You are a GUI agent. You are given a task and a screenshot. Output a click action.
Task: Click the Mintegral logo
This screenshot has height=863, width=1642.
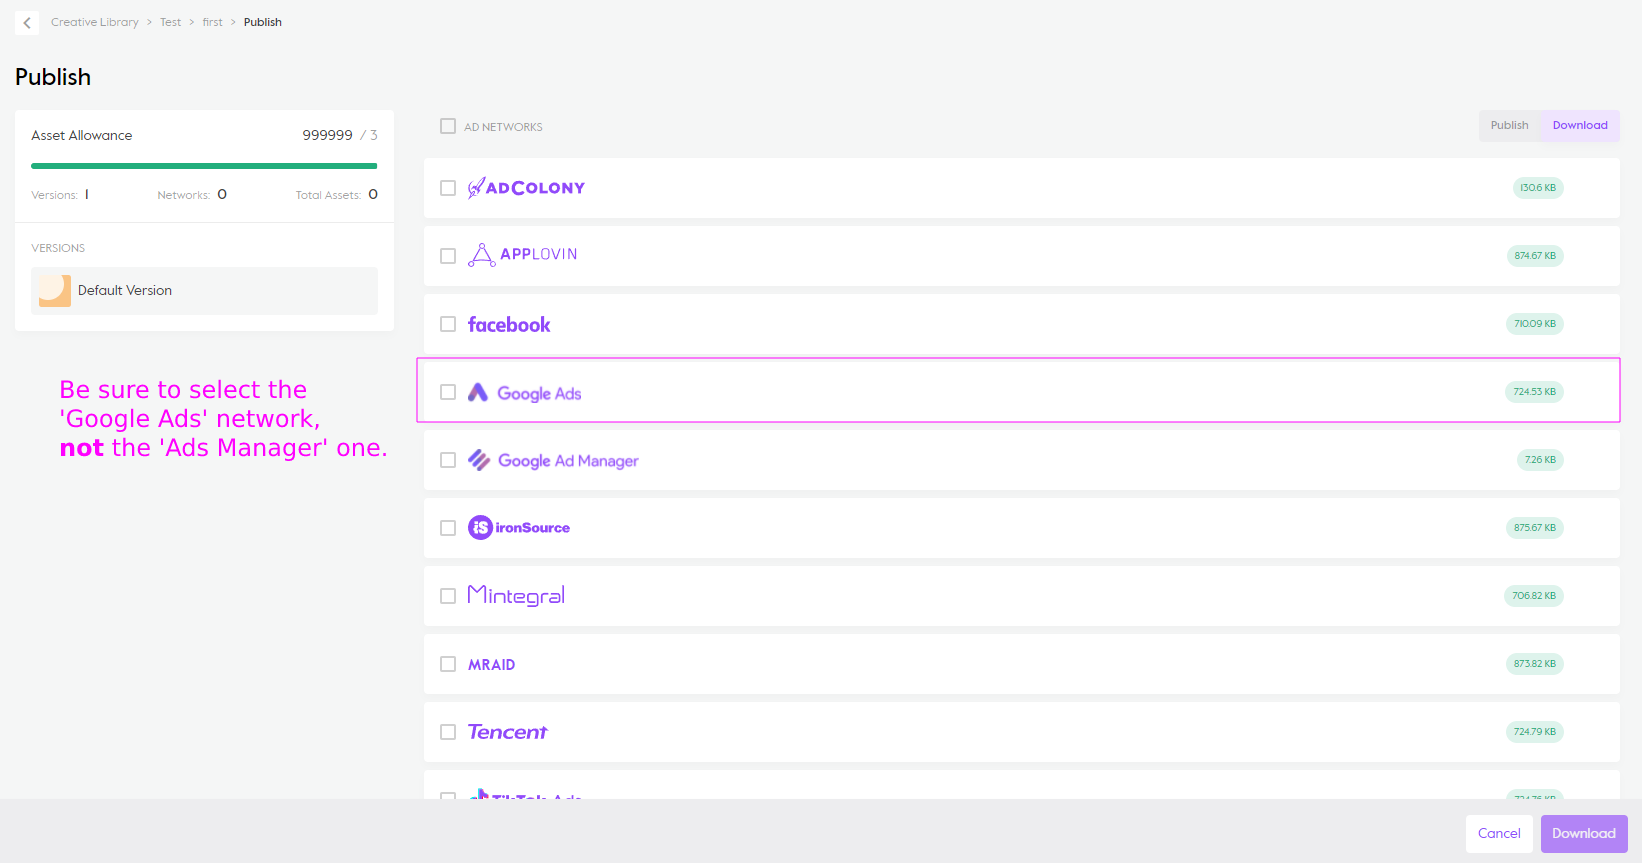pyautogui.click(x=516, y=596)
